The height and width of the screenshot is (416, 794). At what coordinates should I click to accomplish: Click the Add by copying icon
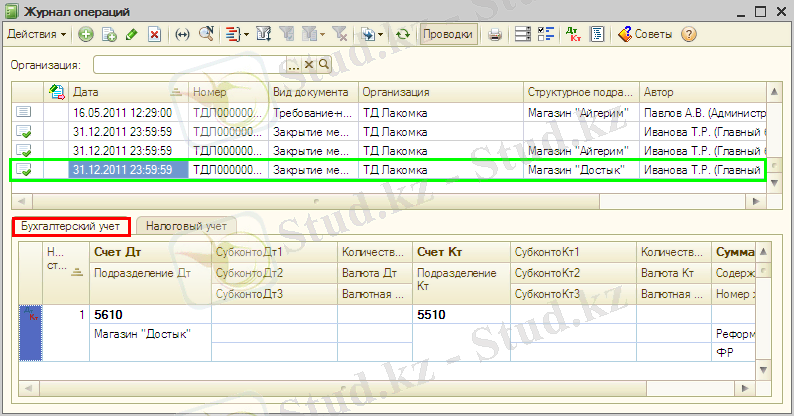tap(109, 34)
